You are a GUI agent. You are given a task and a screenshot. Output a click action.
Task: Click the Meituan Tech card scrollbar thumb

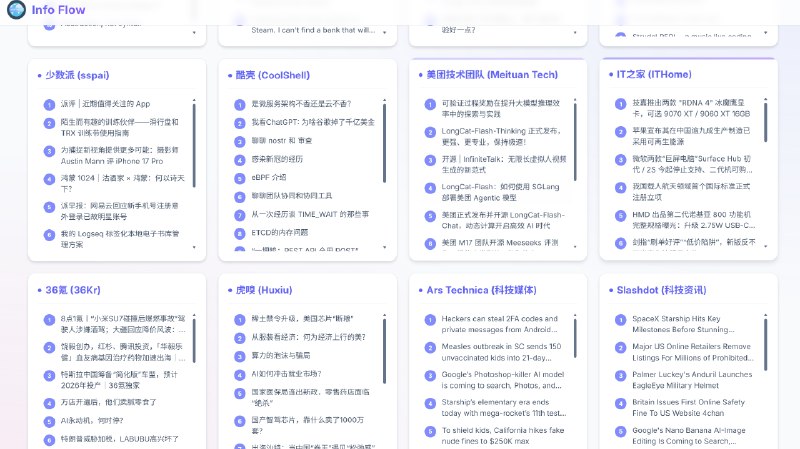[575, 142]
